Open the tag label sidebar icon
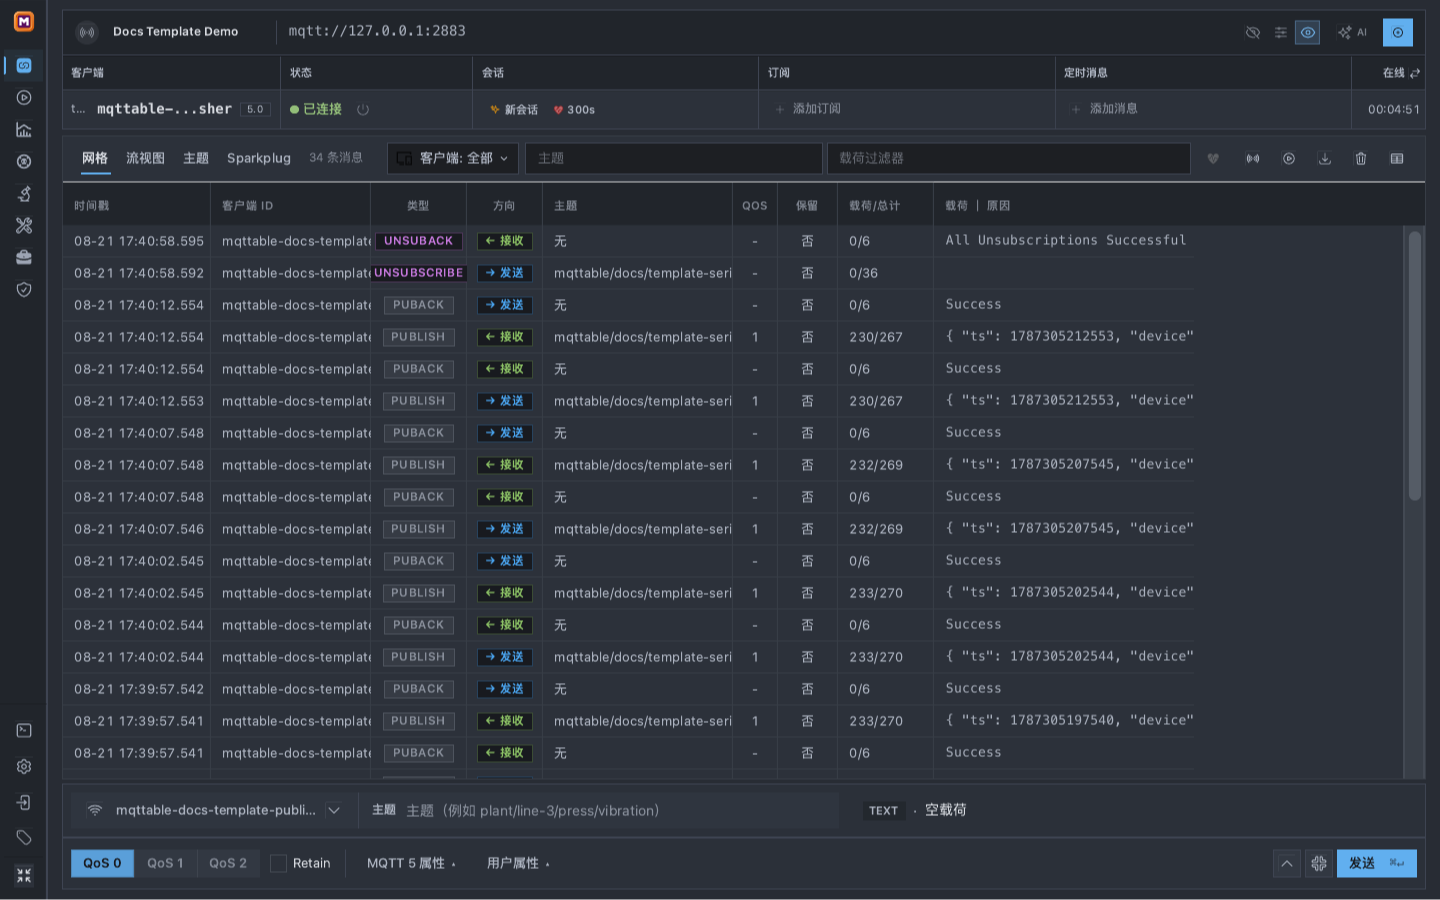Viewport: 1440px width, 900px height. (24, 838)
